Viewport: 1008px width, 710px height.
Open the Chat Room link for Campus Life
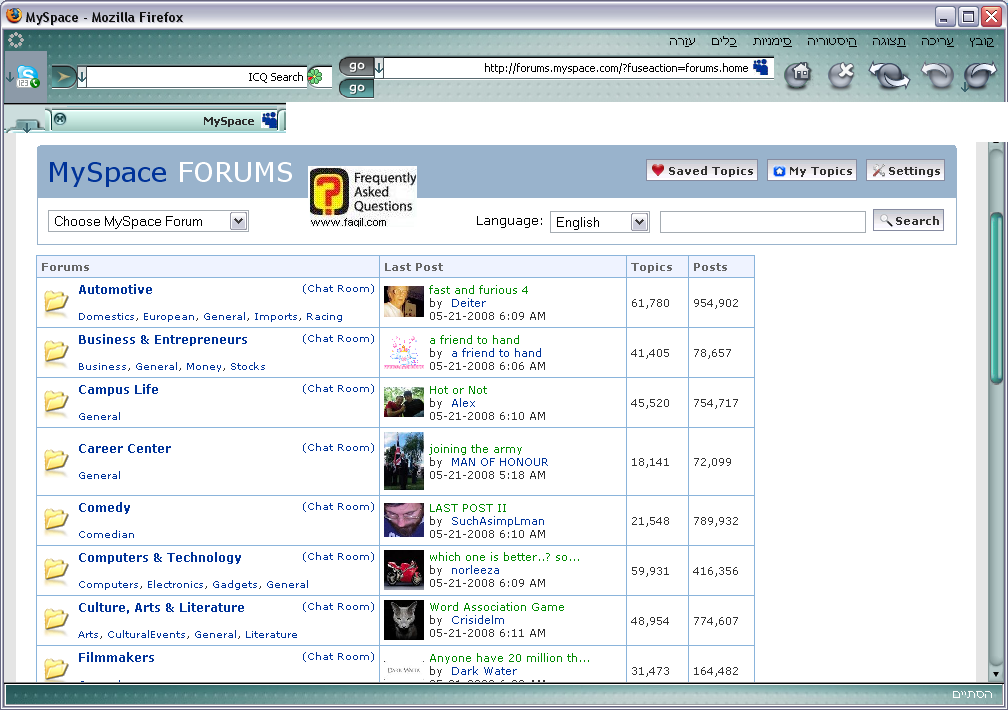338,389
